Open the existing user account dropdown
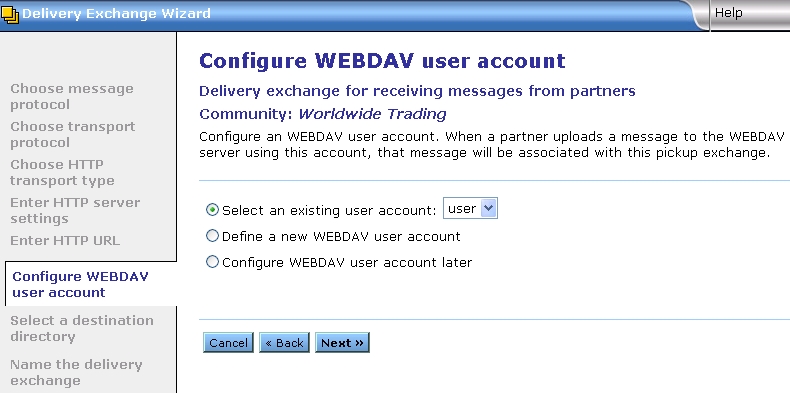The width and height of the screenshot is (790, 393). pyautogui.click(x=470, y=208)
